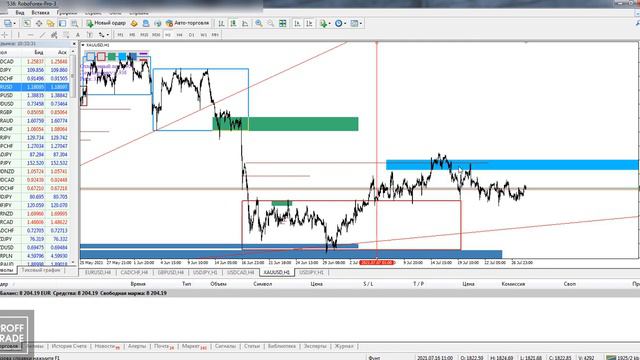Viewport: 640px width, 360px height.
Task: Open the Strategy Tester icon
Action: point(74,23)
